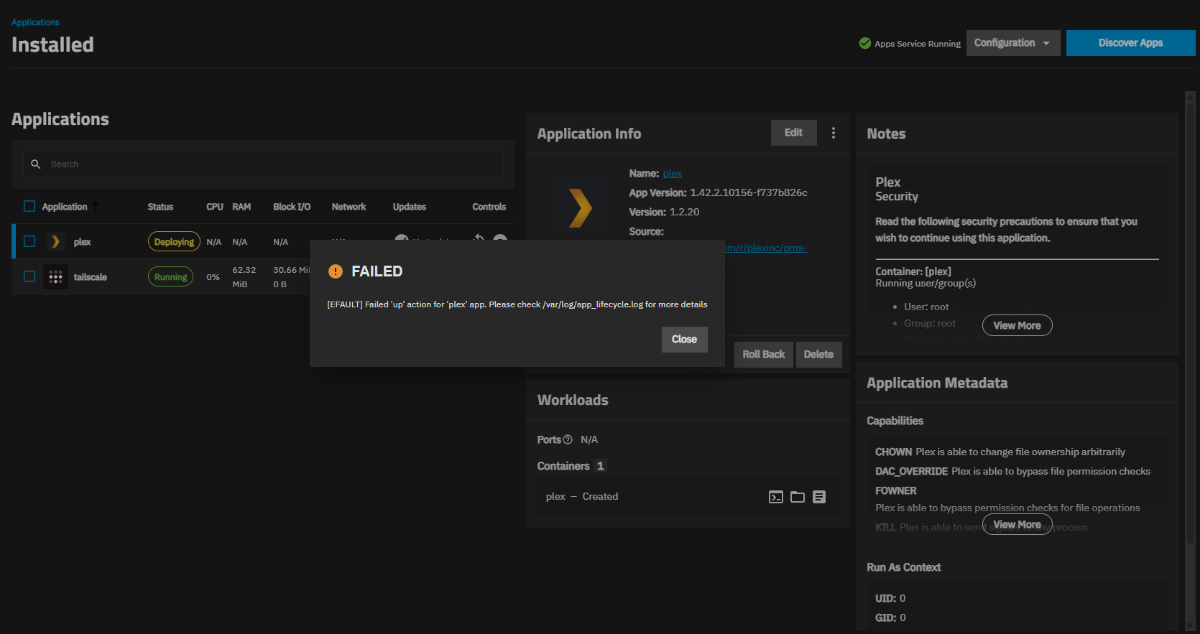Open shell for plex container
Screen dimensions: 1200x634
point(775,497)
